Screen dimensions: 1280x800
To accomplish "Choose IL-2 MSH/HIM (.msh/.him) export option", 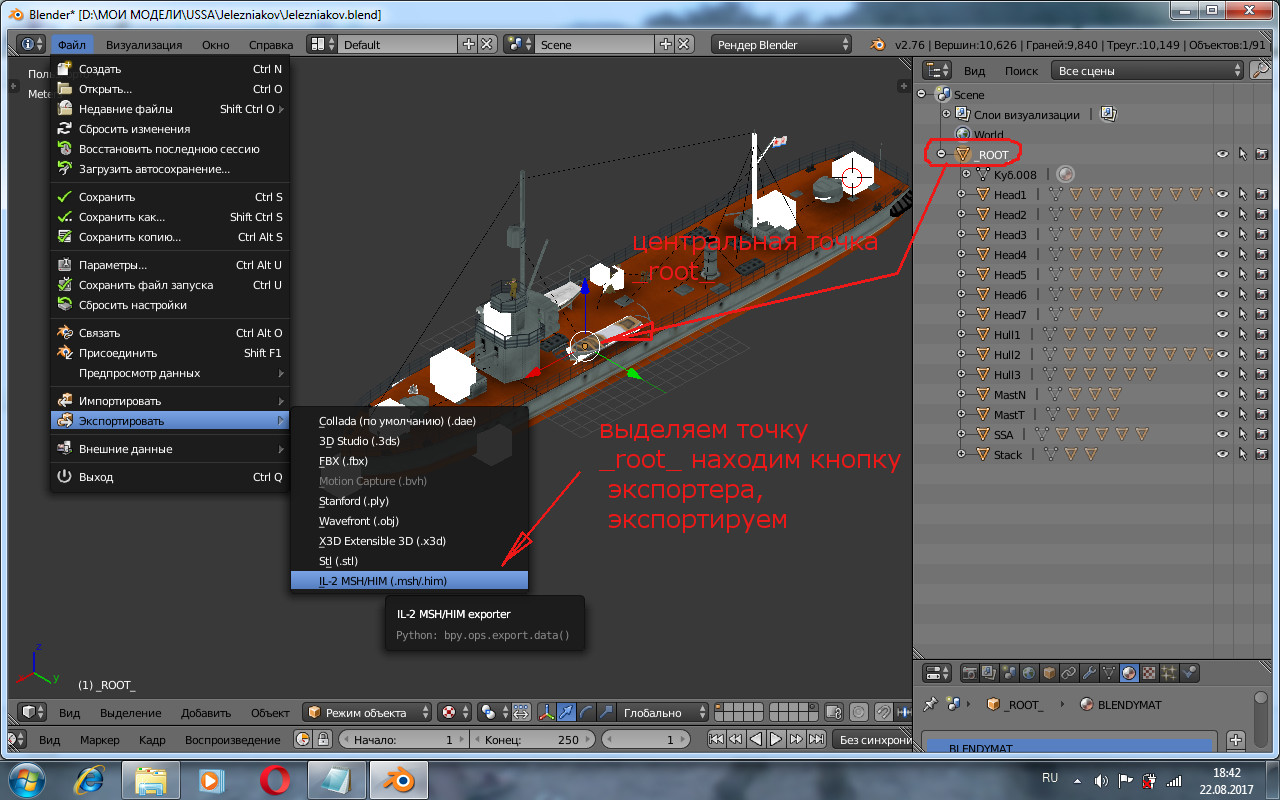I will coord(409,581).
